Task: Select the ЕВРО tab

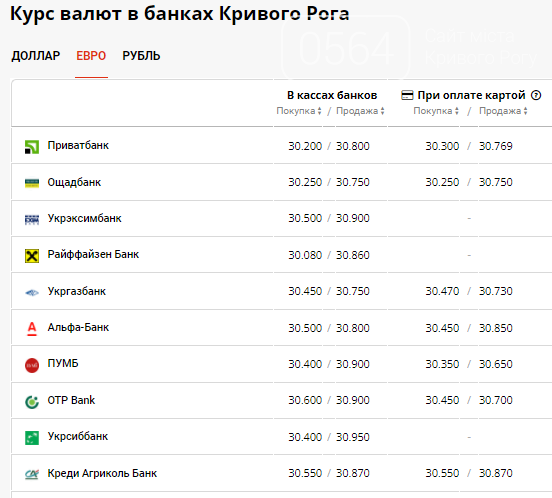Action: pos(91,56)
